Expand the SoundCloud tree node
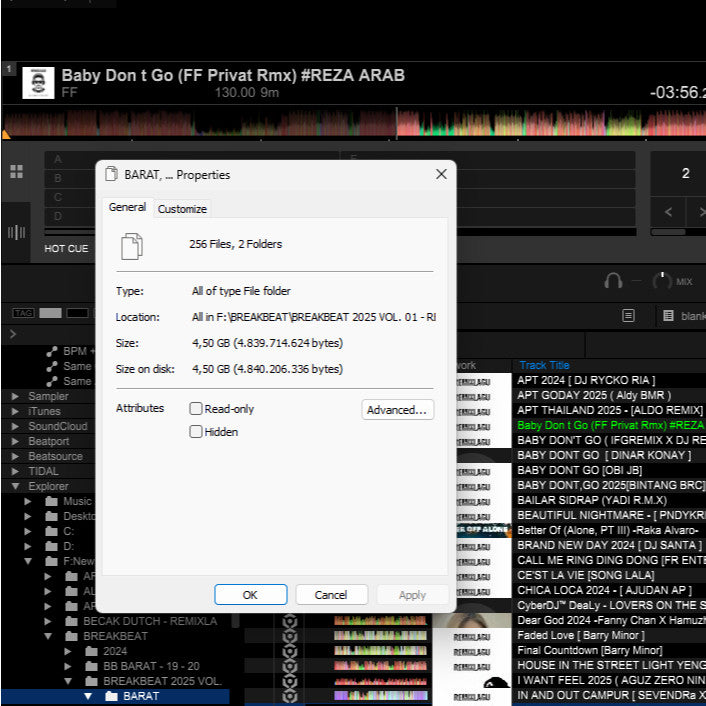The width and height of the screenshot is (706, 706). [x=15, y=426]
